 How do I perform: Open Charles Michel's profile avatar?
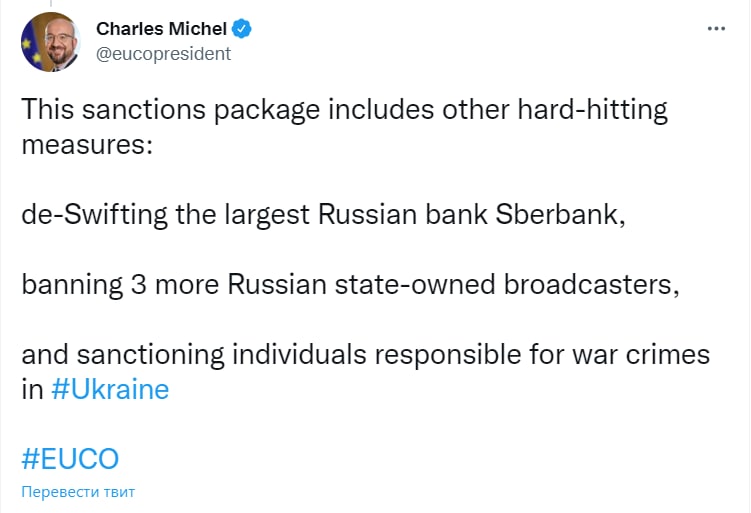[50, 41]
